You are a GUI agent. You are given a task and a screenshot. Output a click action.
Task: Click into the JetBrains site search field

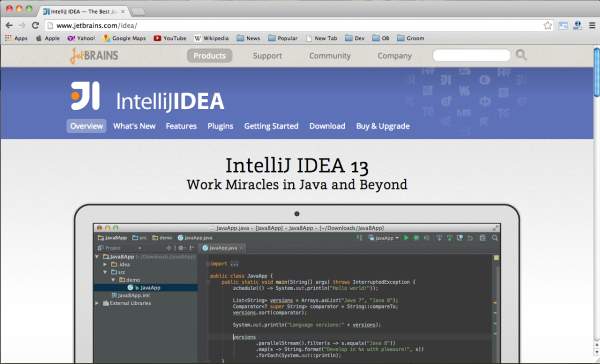471,55
